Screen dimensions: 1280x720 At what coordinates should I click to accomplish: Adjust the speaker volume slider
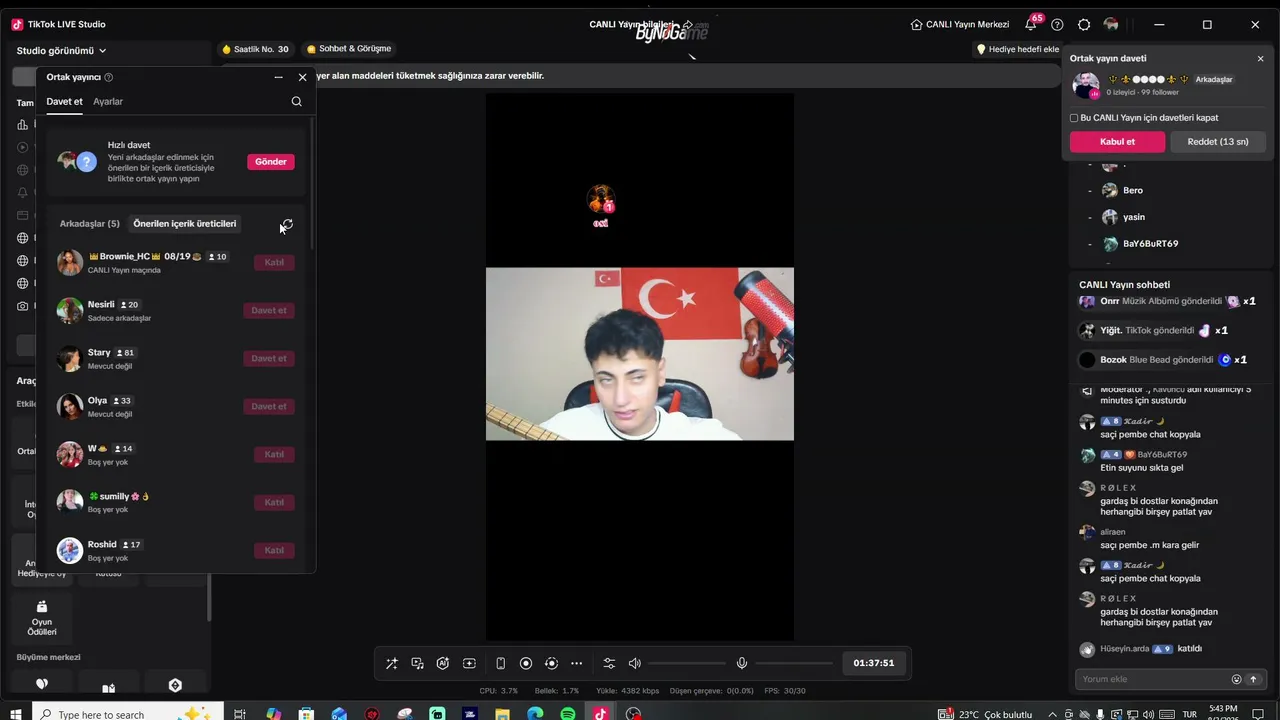pyautogui.click(x=688, y=663)
